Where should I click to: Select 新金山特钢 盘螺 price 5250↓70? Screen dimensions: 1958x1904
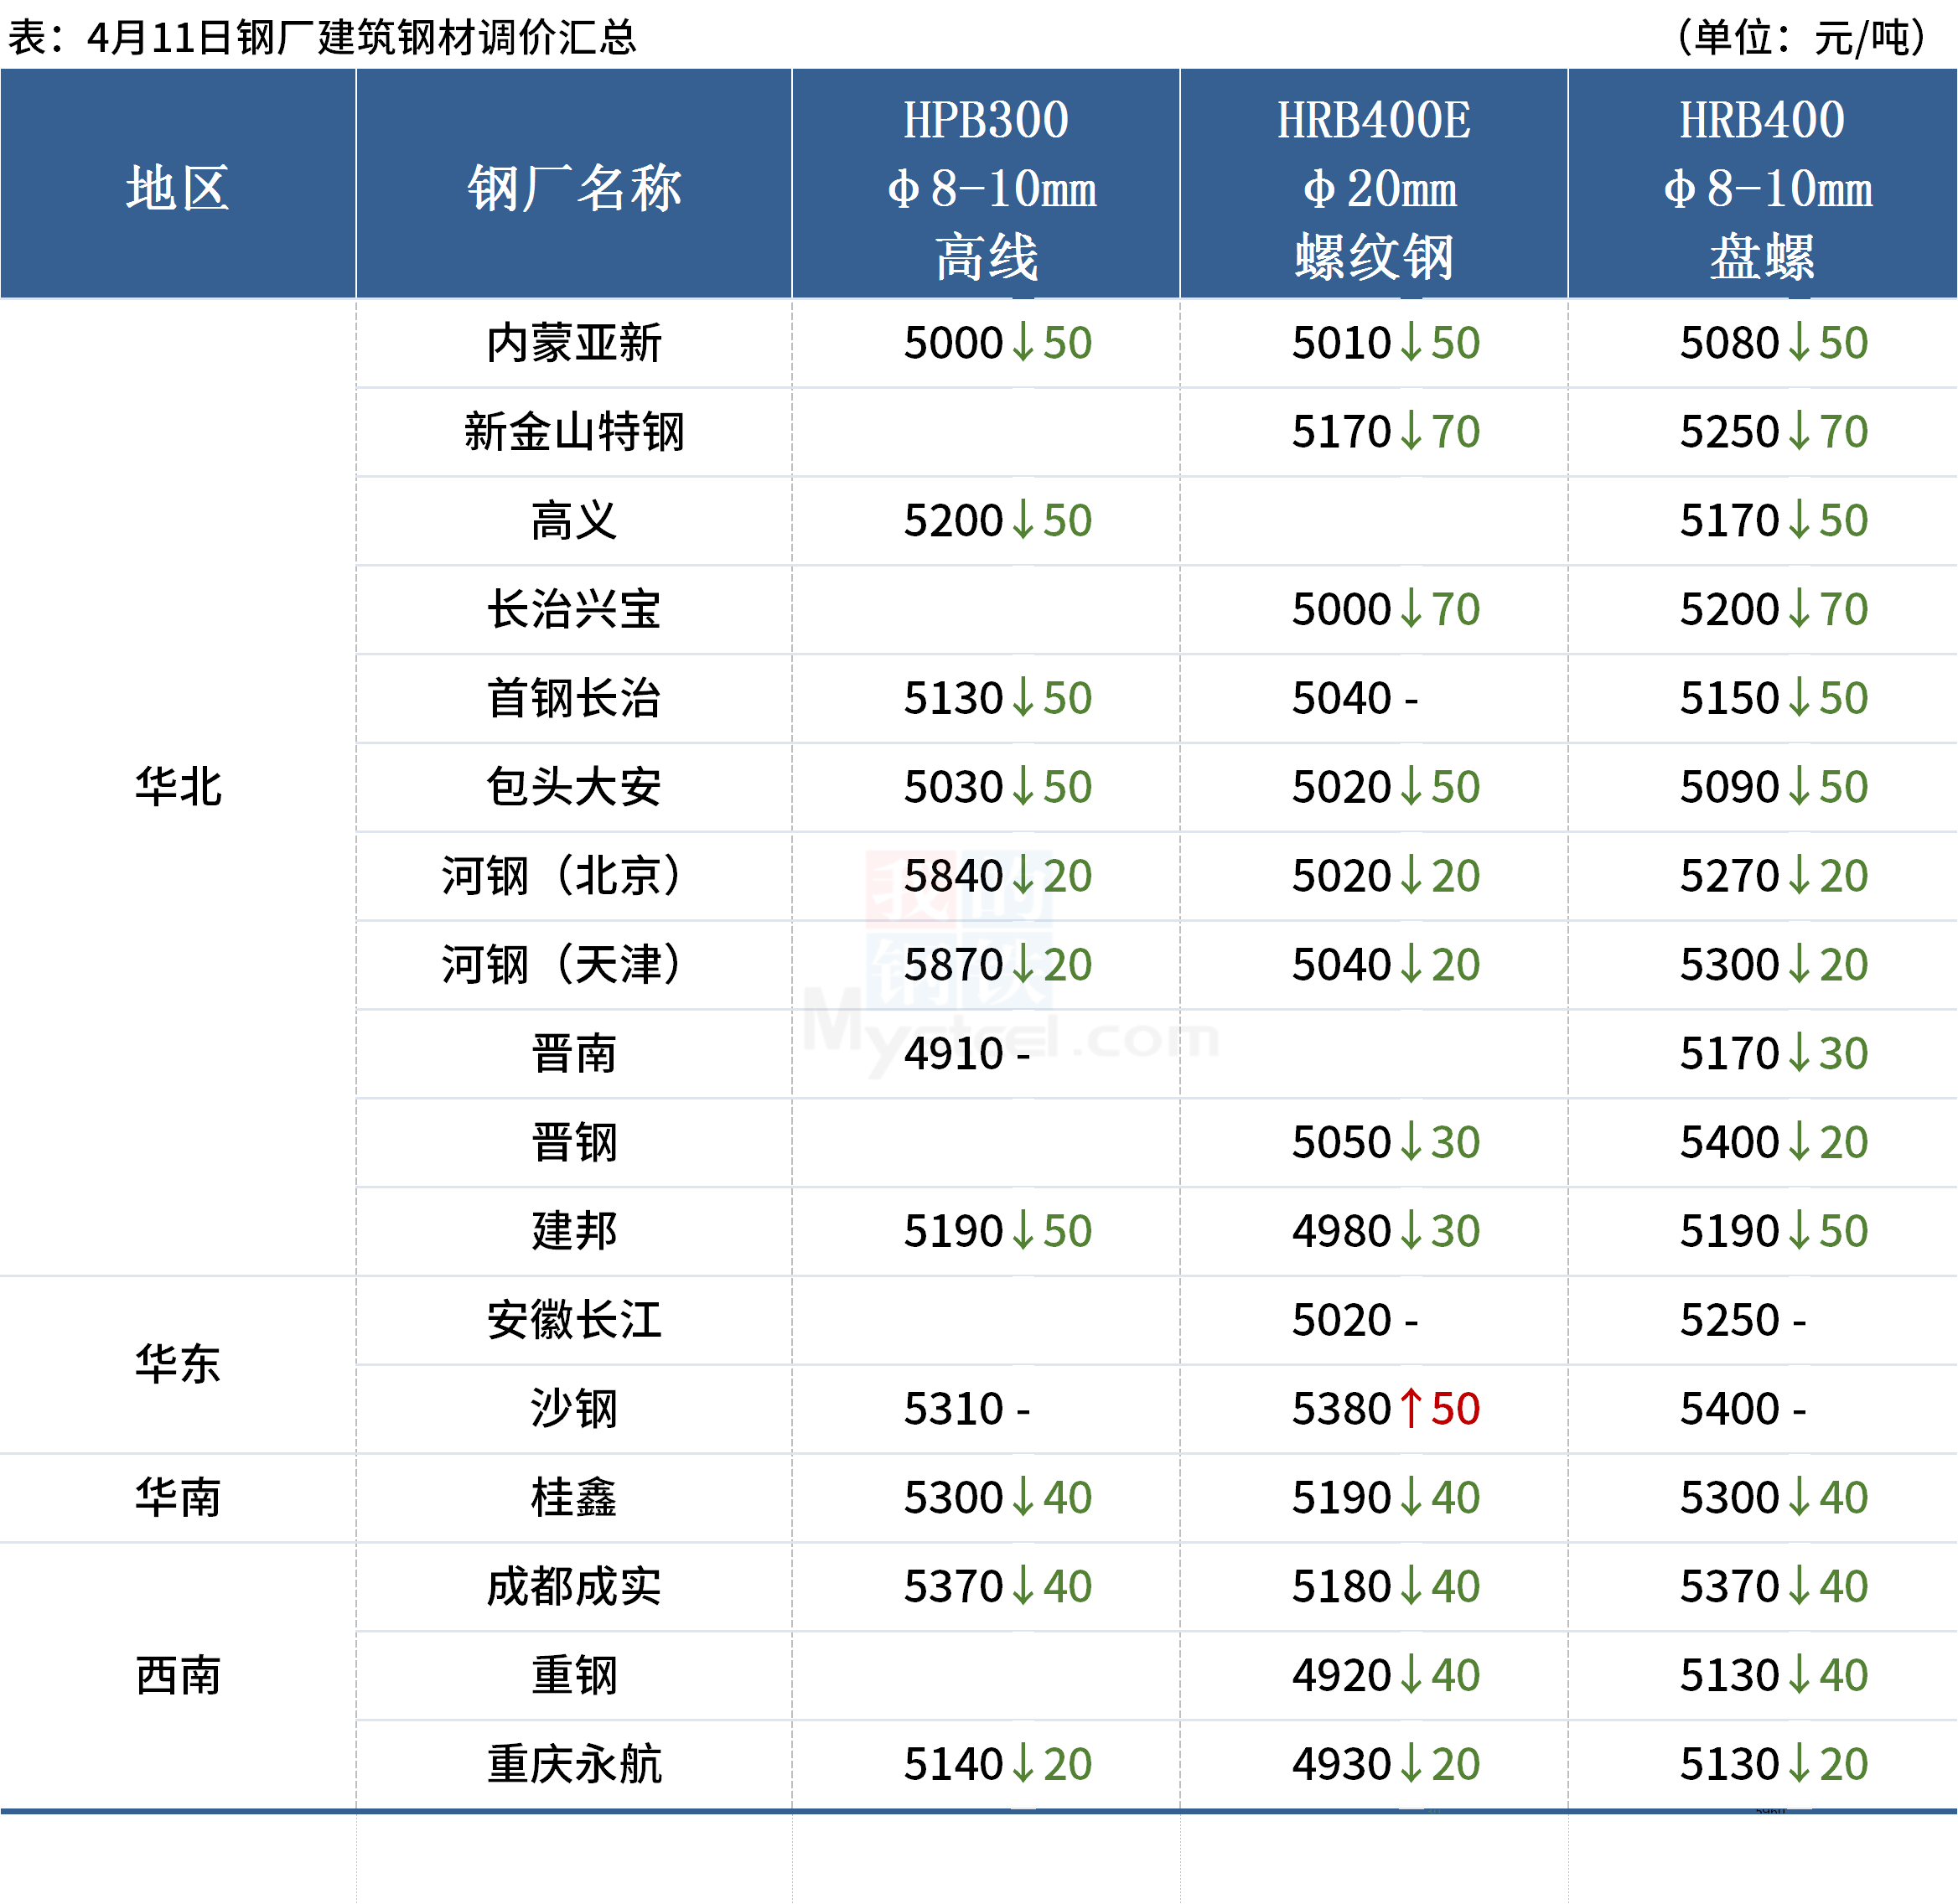click(1774, 432)
